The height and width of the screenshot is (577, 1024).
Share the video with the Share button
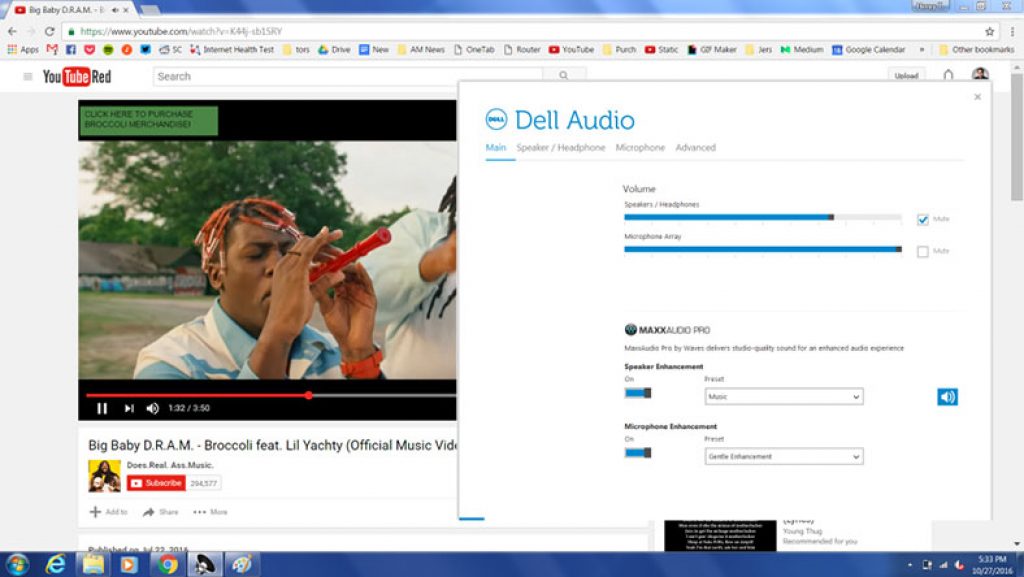[x=161, y=512]
